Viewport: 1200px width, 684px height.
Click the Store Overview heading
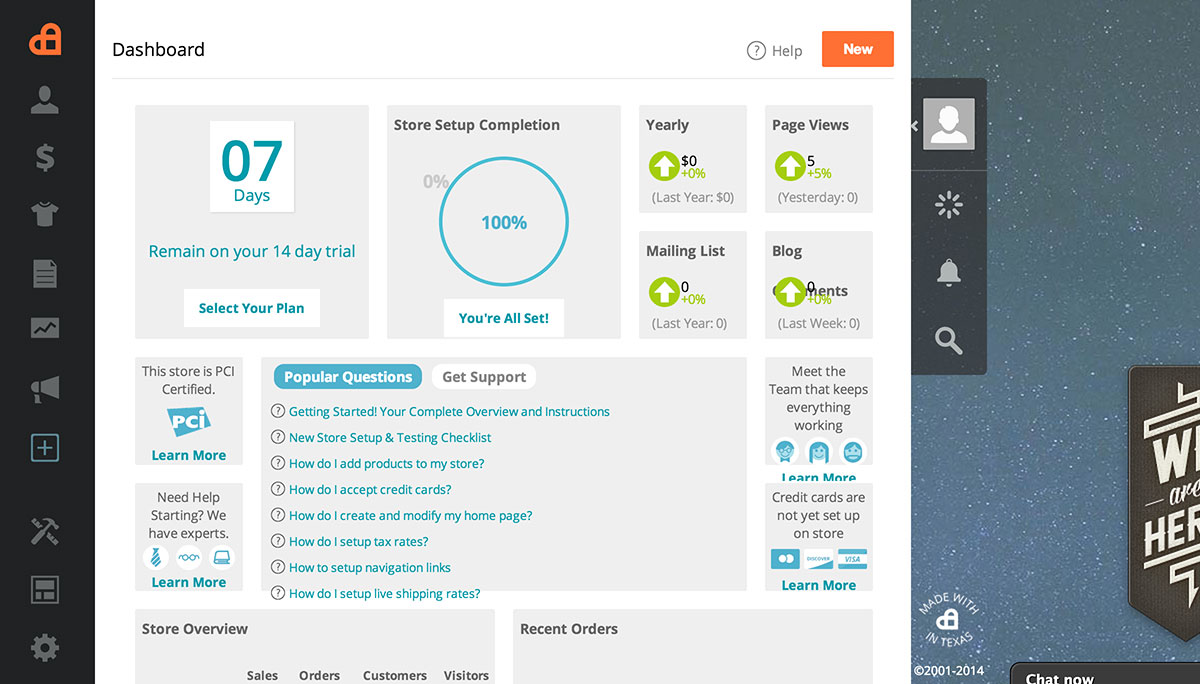[x=195, y=629]
